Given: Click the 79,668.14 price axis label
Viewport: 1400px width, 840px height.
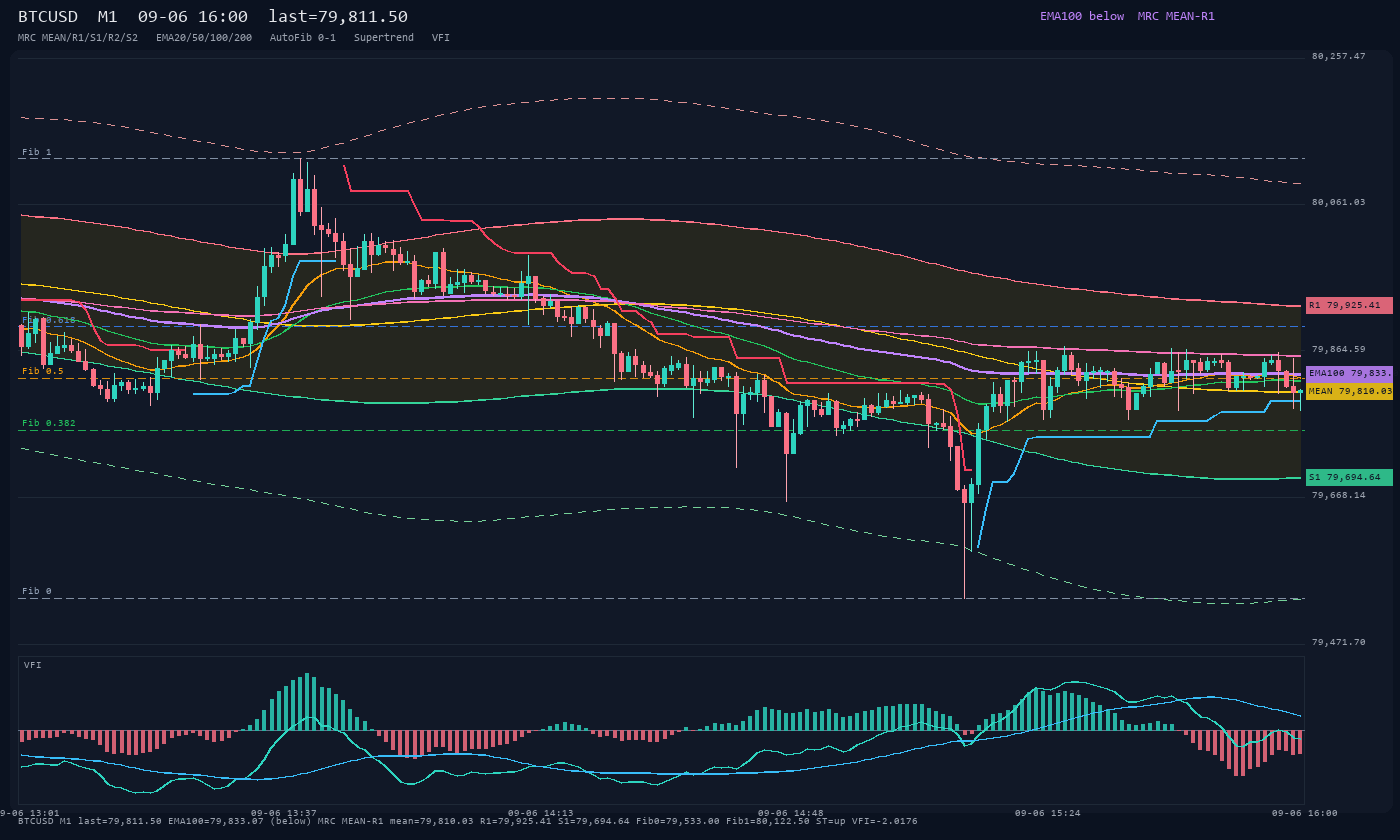Looking at the screenshot, I should pos(1338,495).
